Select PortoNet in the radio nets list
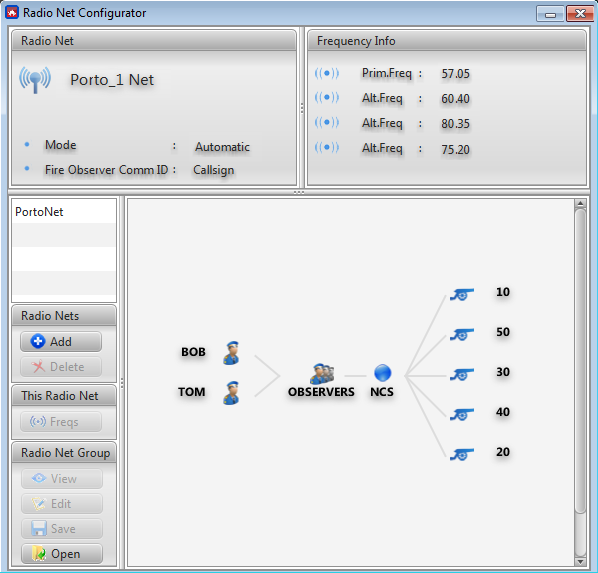The image size is (598, 573). click(x=64, y=212)
